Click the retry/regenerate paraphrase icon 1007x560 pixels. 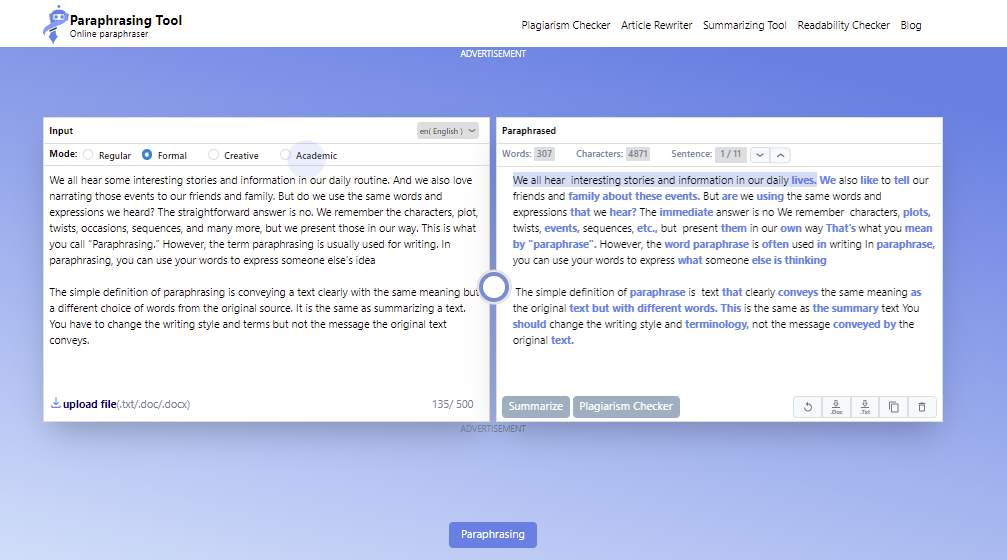coord(808,407)
